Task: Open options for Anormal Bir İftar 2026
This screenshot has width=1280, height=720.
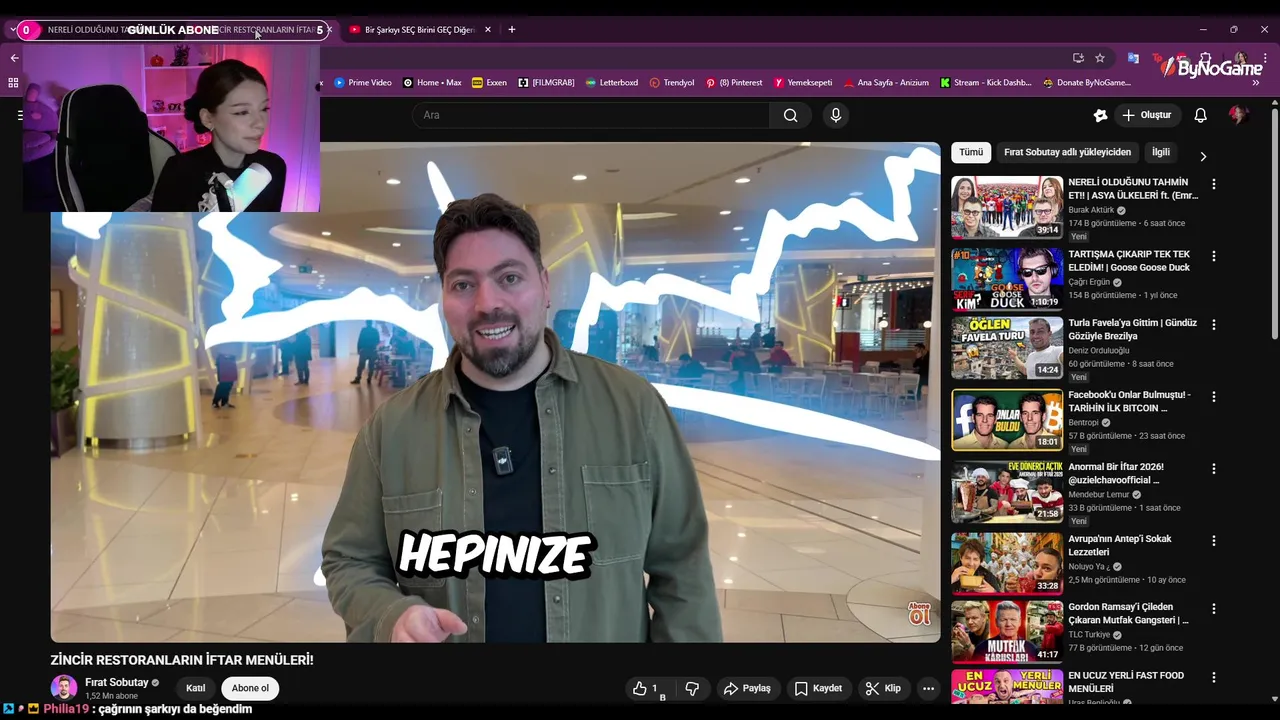Action: tap(1214, 468)
